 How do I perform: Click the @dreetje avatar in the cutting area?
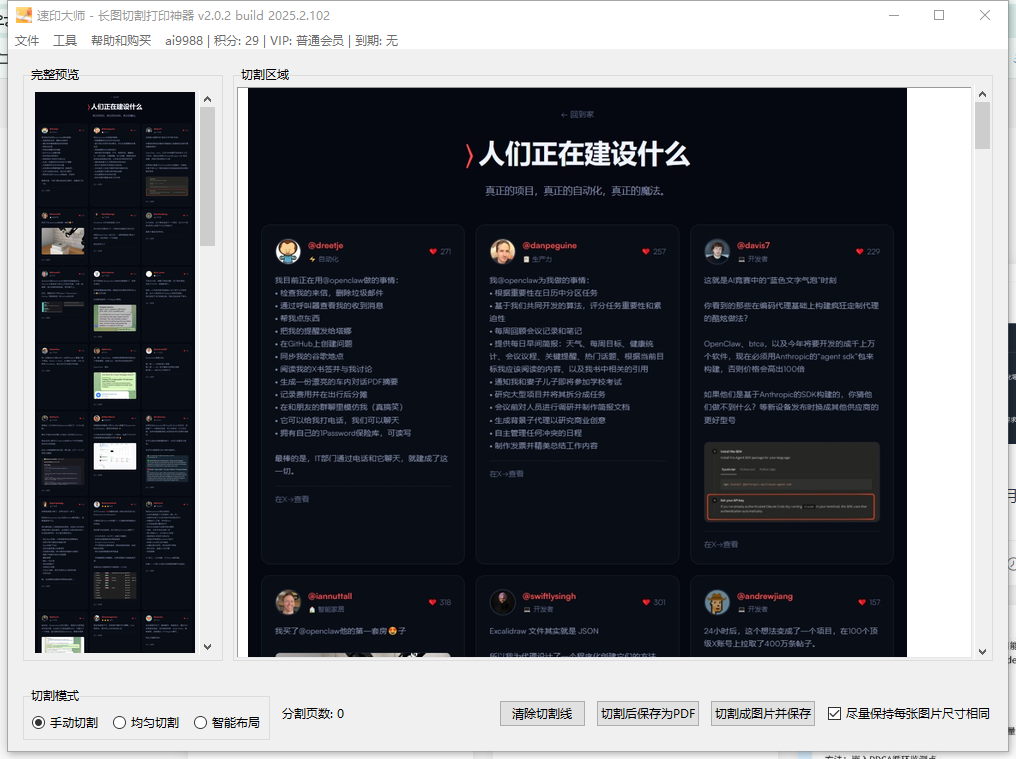pos(288,251)
